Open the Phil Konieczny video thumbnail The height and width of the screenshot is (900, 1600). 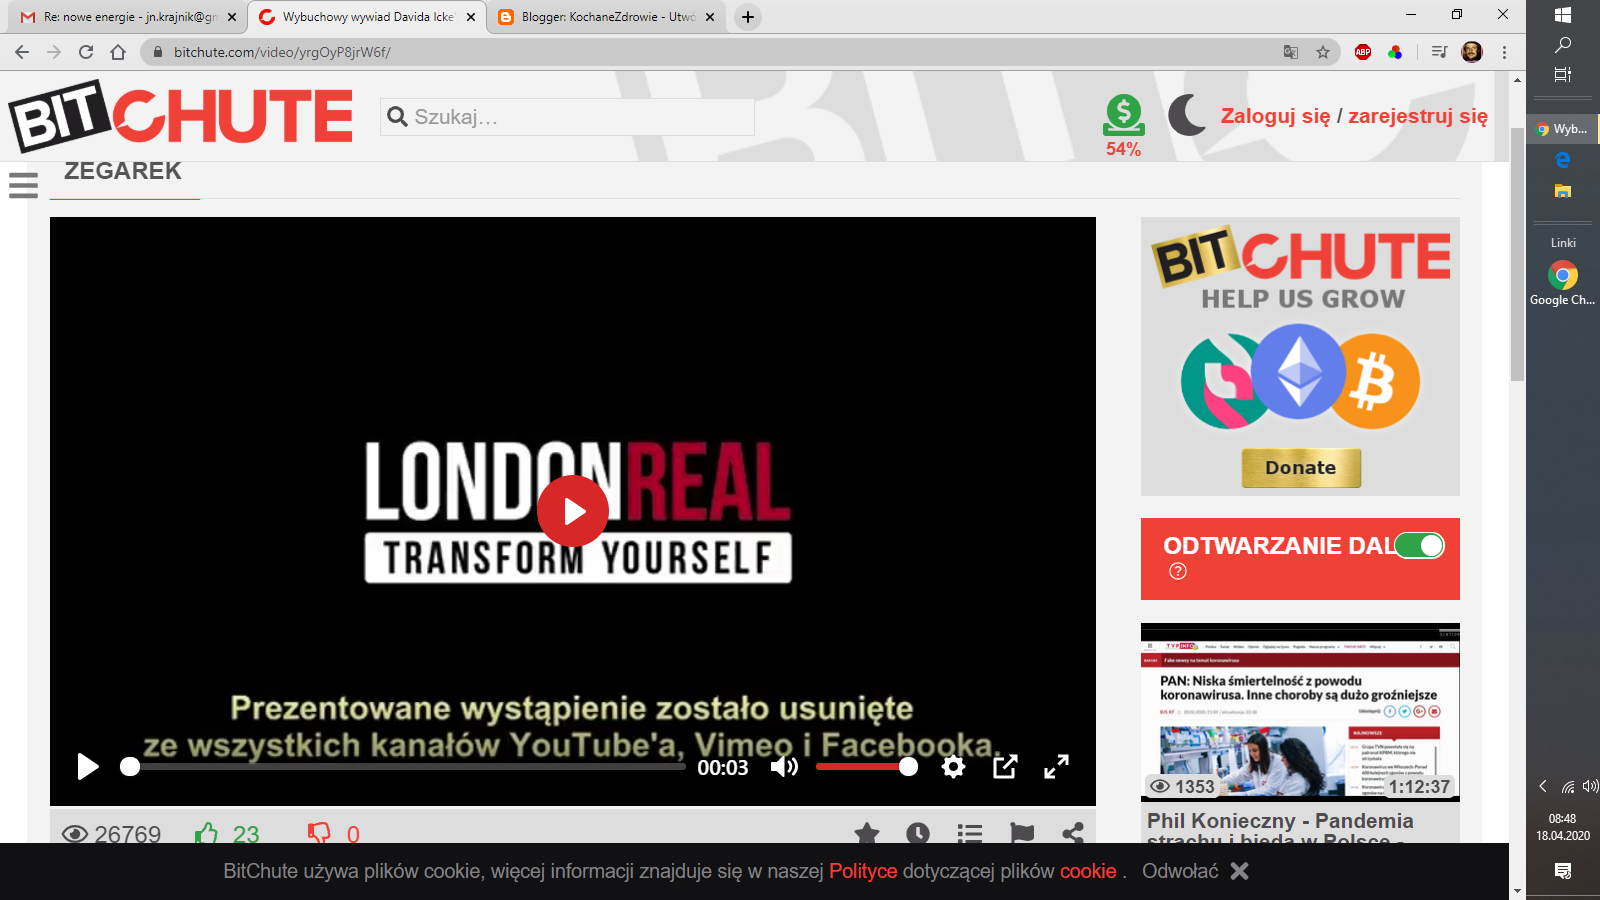1300,712
